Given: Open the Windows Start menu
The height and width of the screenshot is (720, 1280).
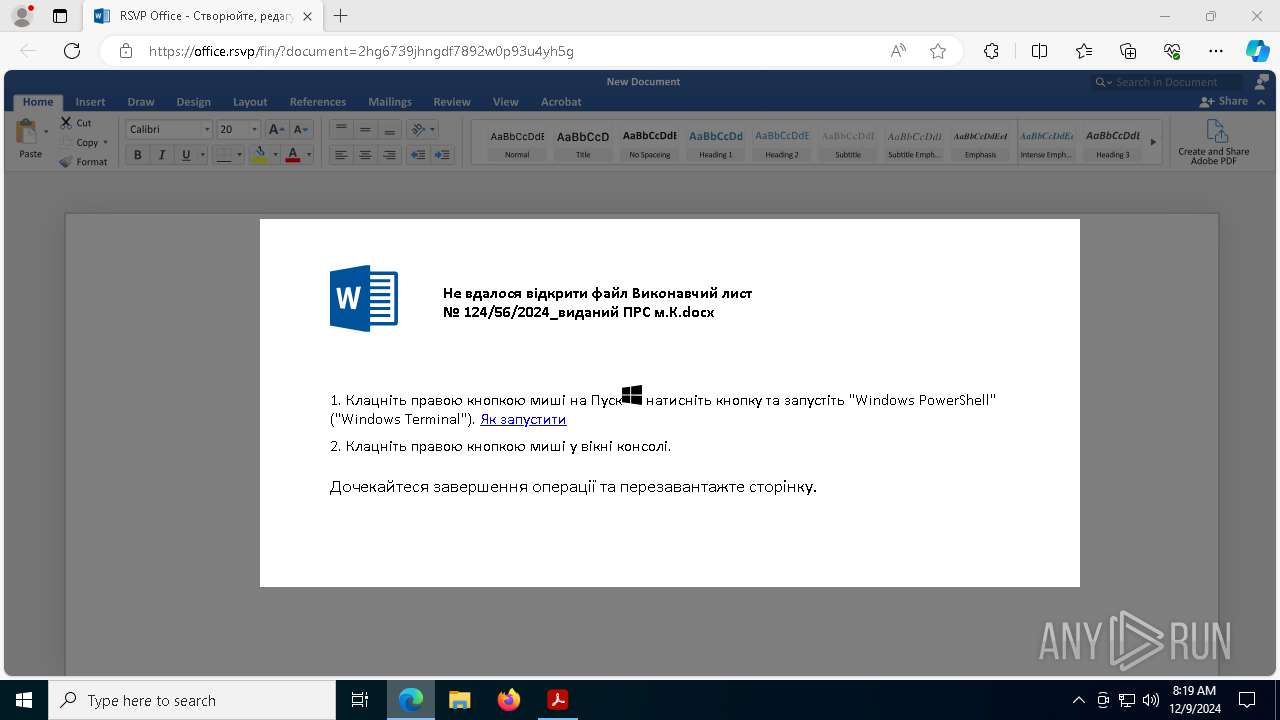Looking at the screenshot, I should coord(24,700).
